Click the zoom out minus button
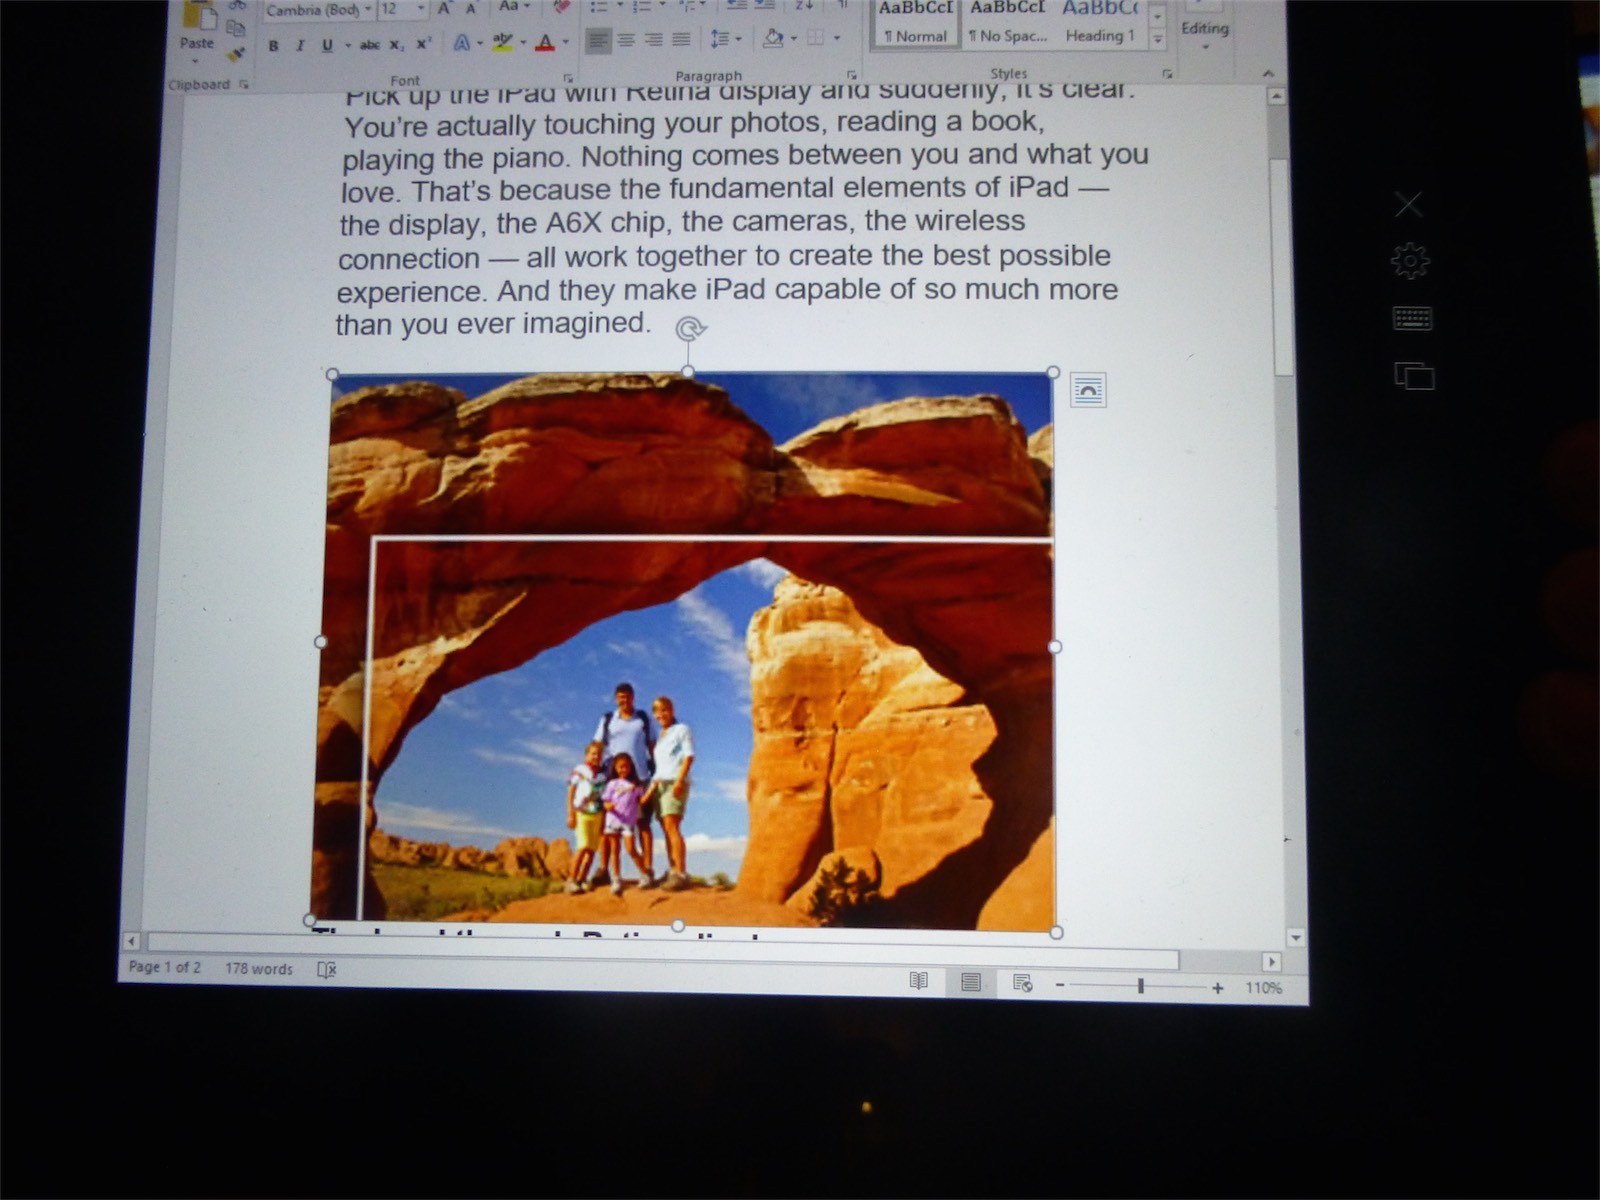Screen dimensions: 1600x1200 [x=1060, y=986]
